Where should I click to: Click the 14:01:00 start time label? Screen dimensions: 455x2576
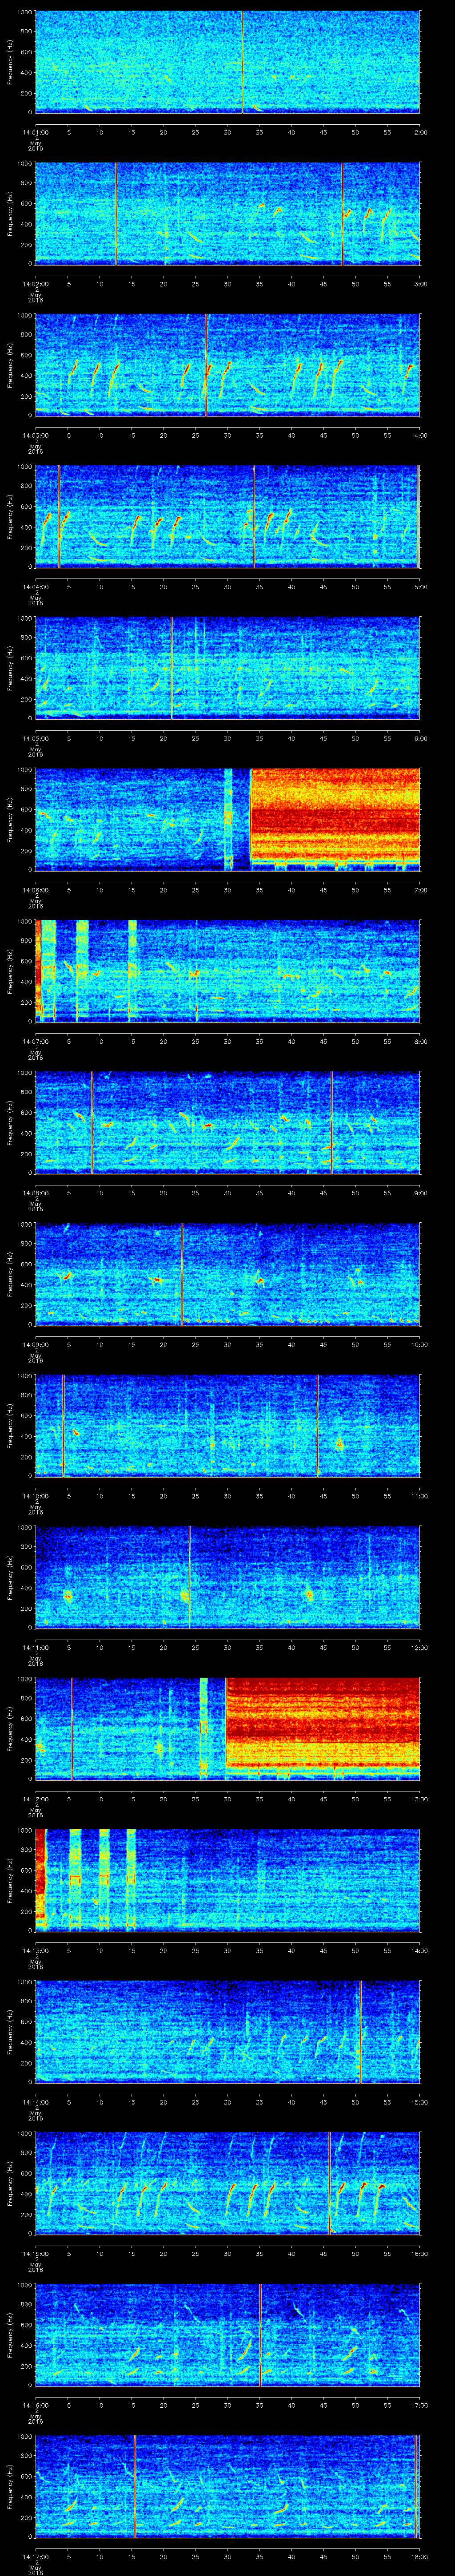coord(35,132)
